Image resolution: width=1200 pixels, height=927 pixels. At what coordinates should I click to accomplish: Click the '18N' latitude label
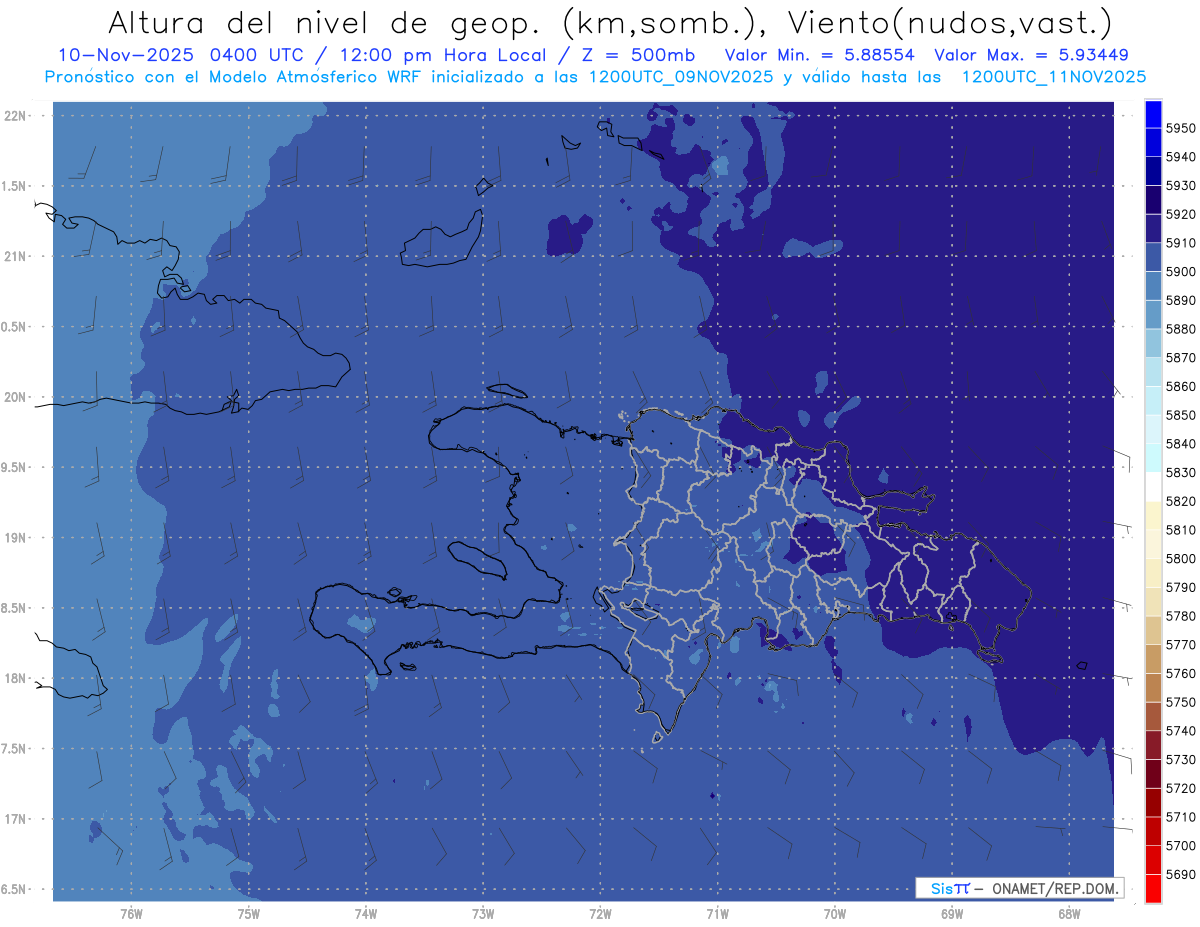[15, 679]
